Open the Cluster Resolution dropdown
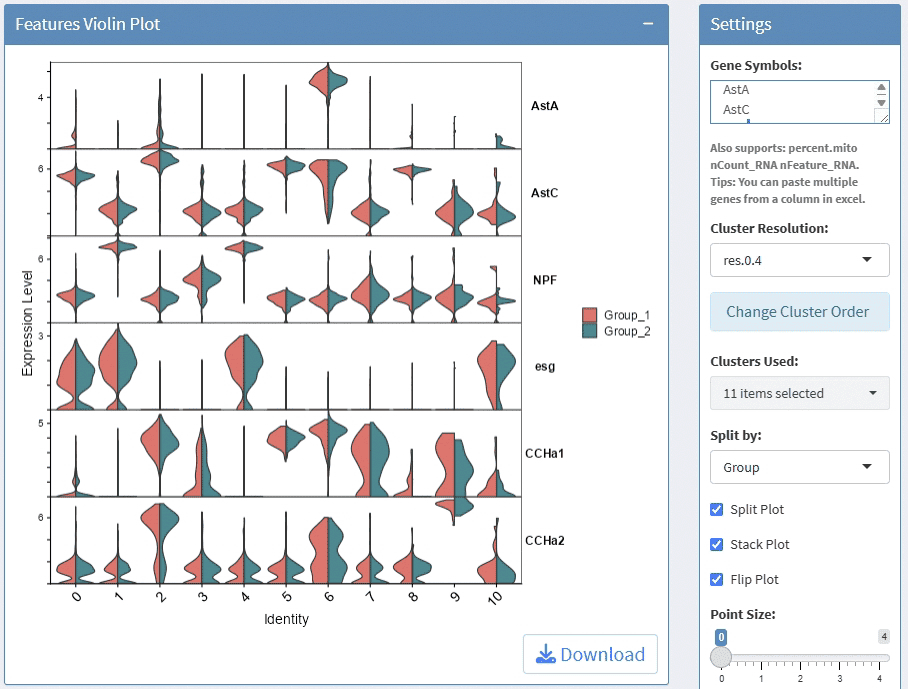The image size is (908, 689). (798, 260)
